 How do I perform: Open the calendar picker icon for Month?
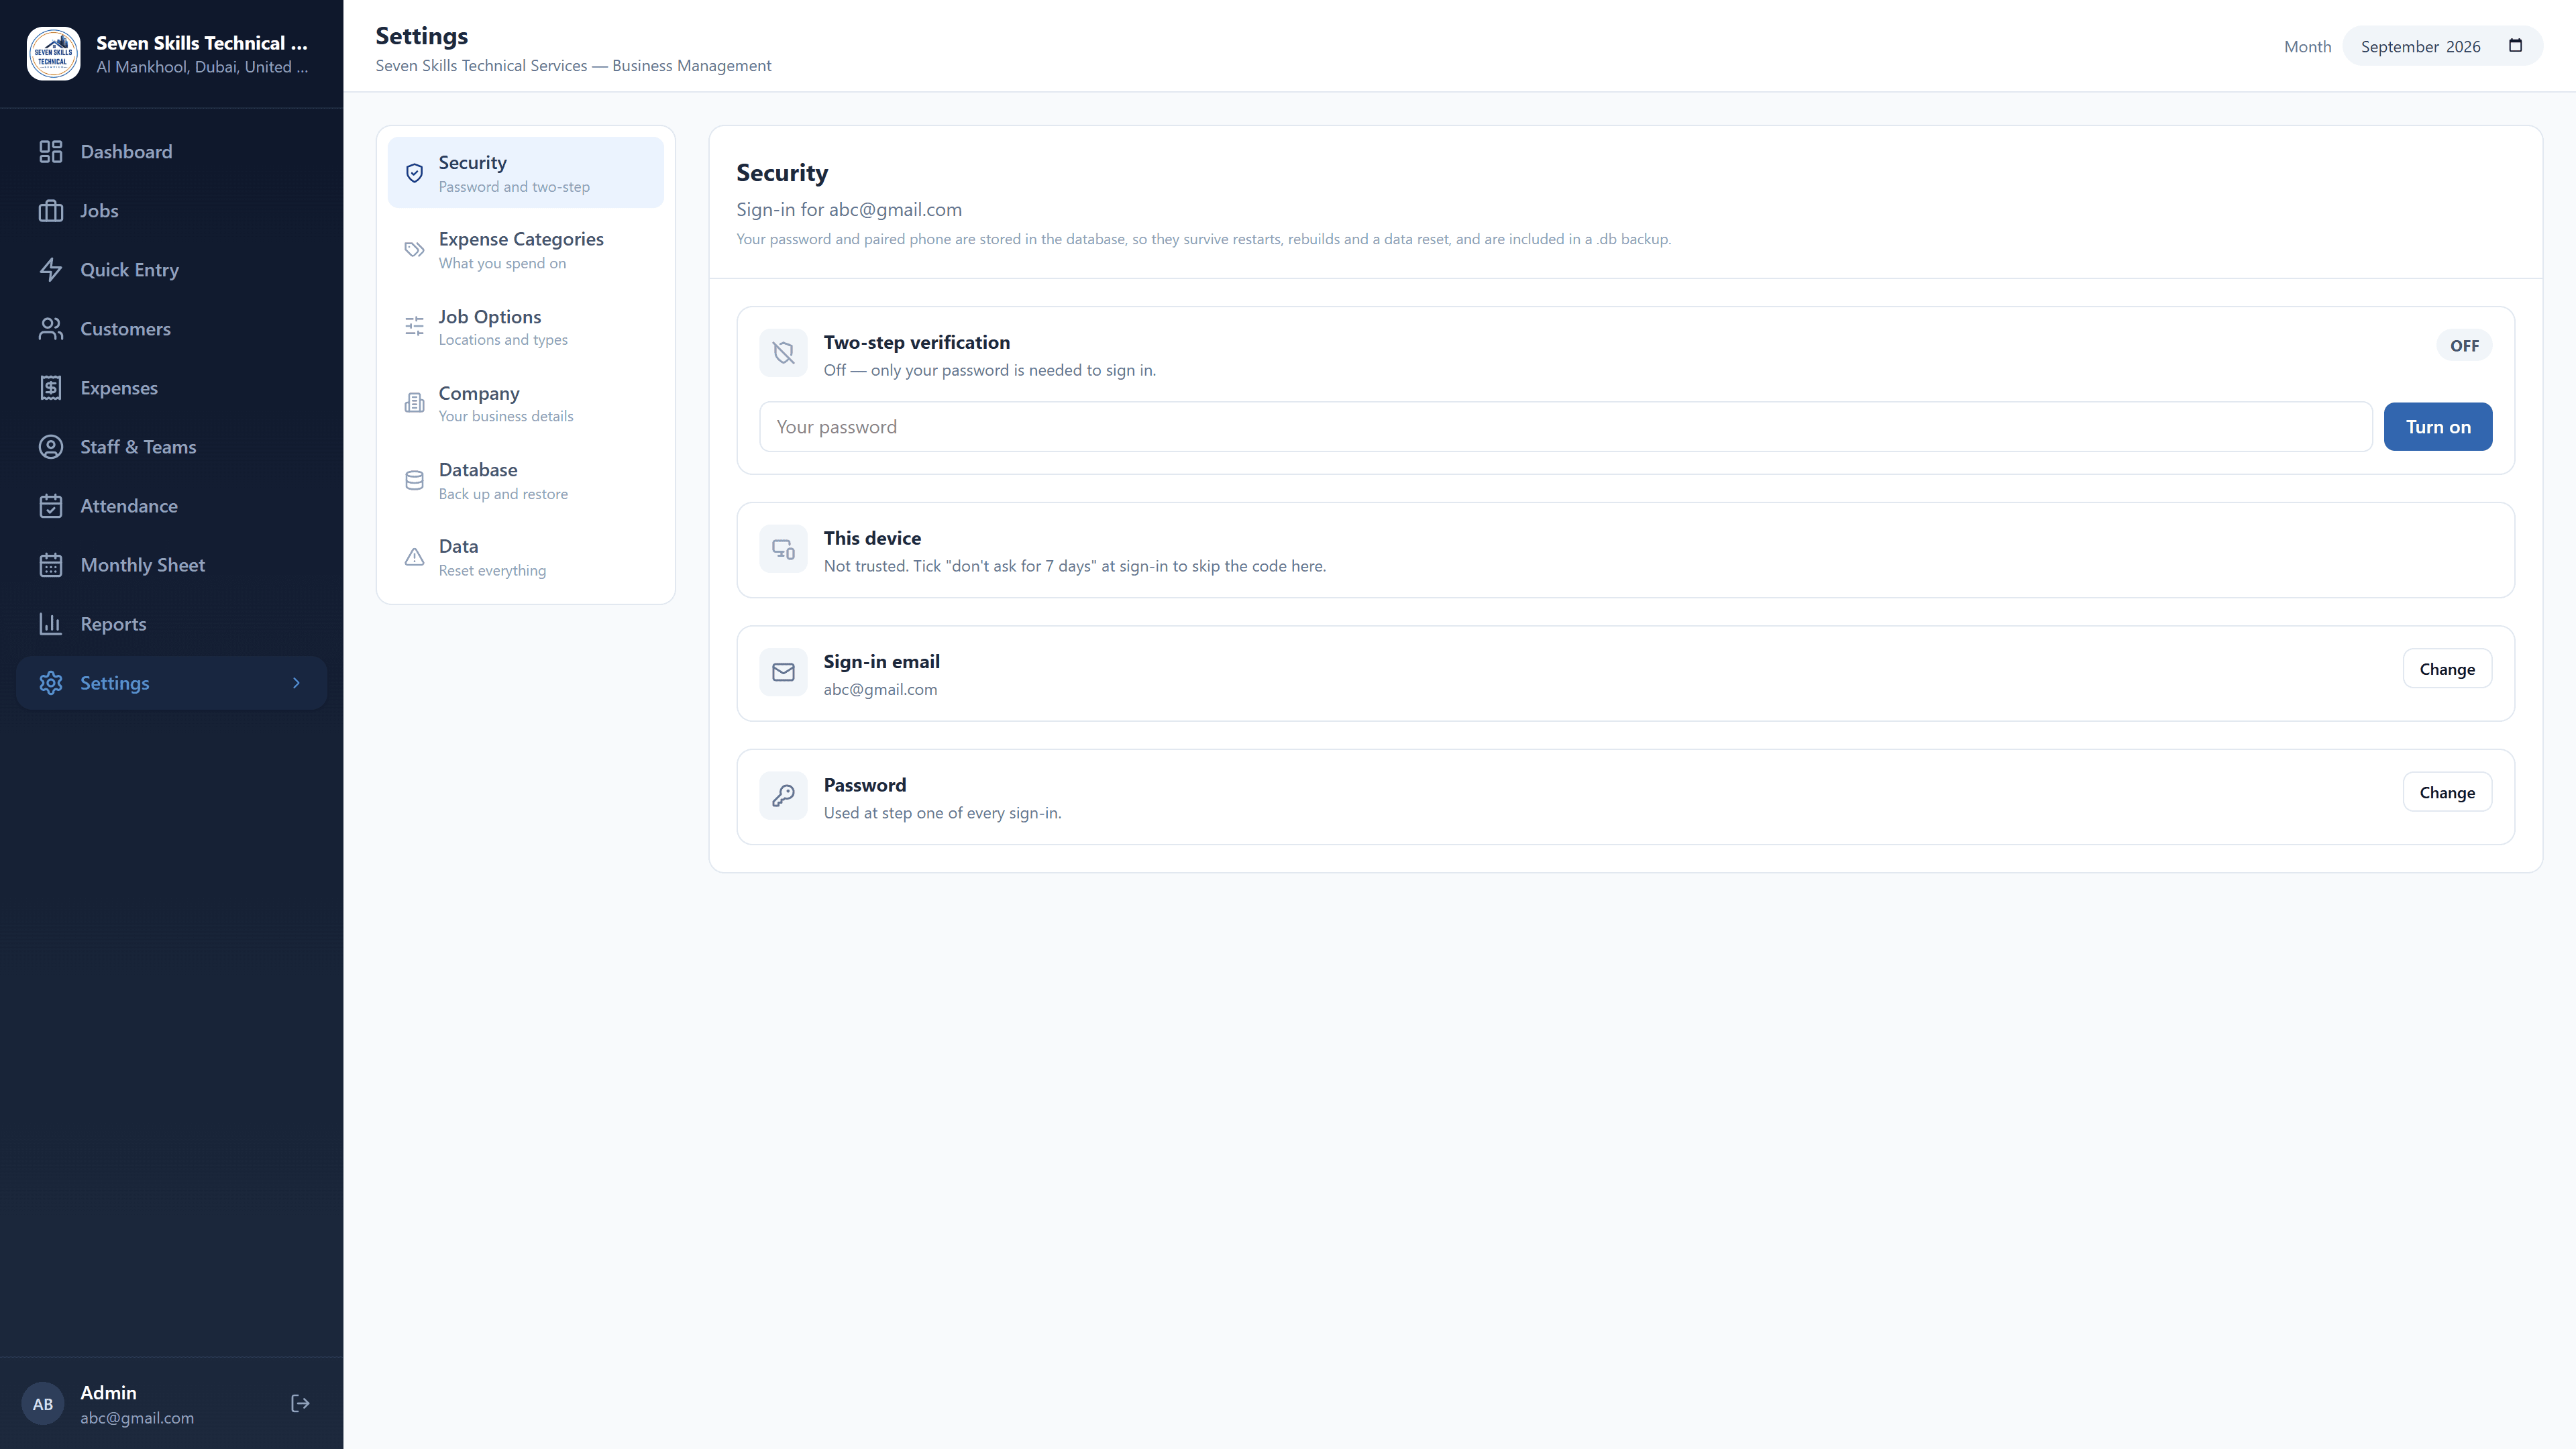coord(2516,45)
